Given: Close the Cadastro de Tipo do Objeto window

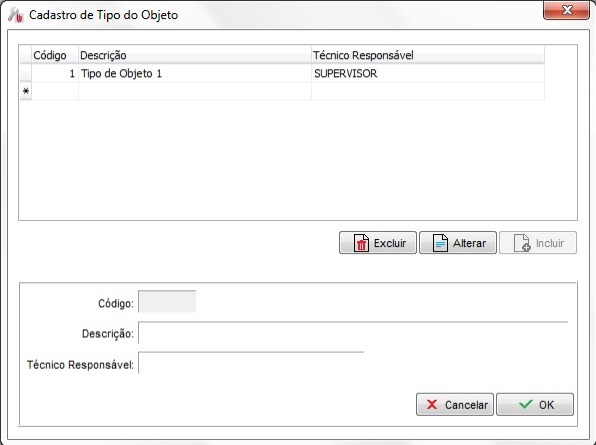Looking at the screenshot, I should coord(566,10).
